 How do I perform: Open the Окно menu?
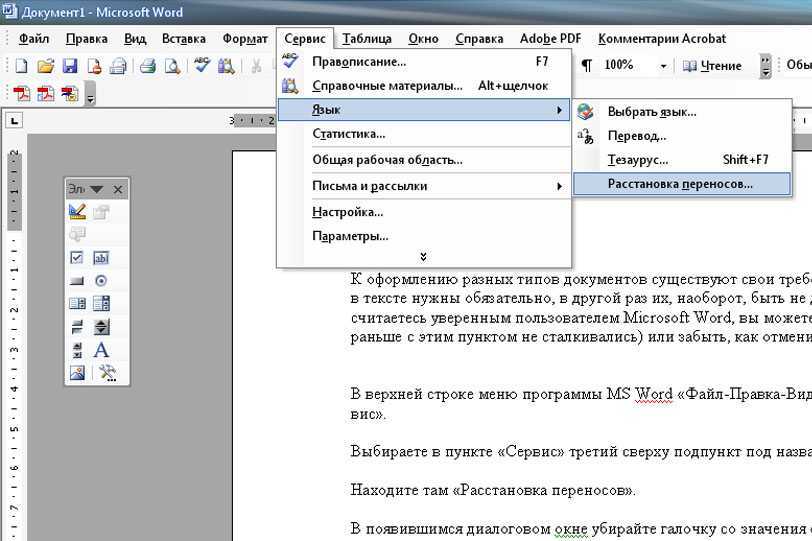(x=423, y=39)
